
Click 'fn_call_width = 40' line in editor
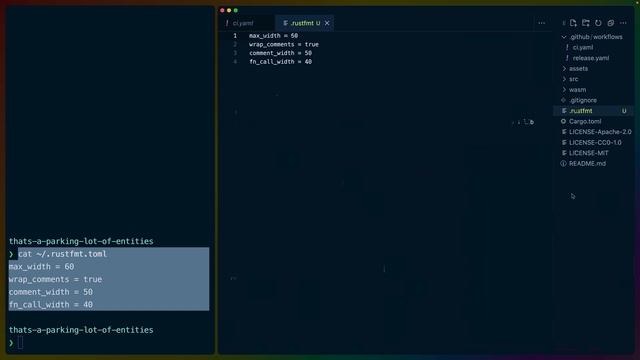tap(280, 62)
